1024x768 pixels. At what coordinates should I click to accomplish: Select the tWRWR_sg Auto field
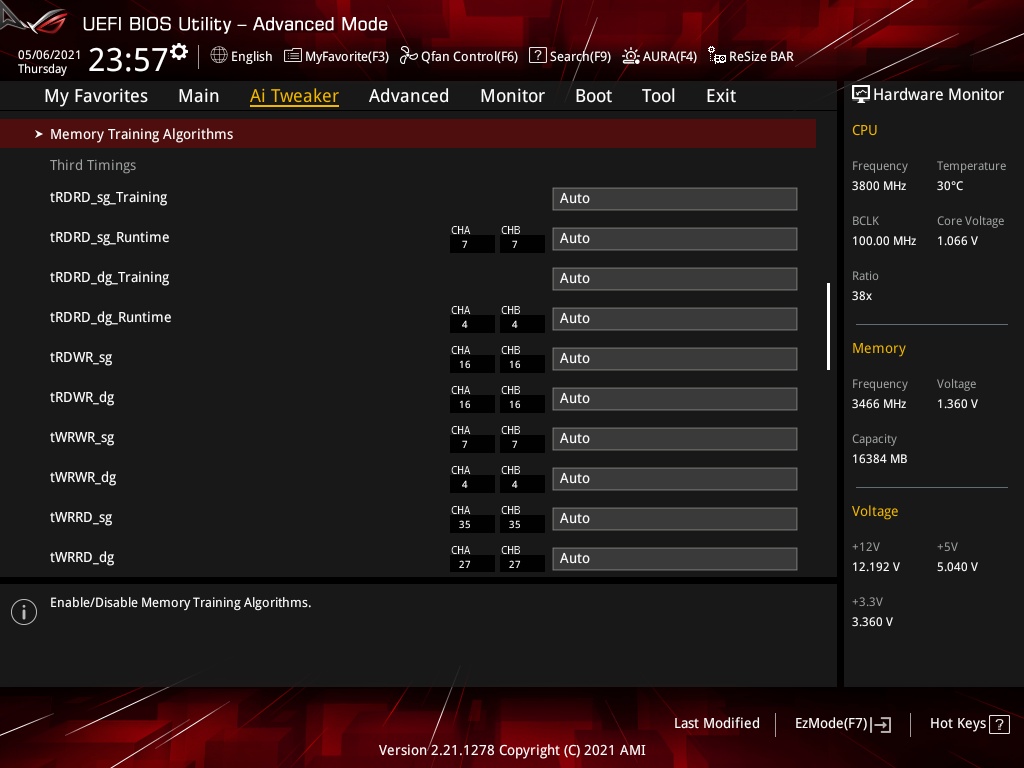[675, 438]
